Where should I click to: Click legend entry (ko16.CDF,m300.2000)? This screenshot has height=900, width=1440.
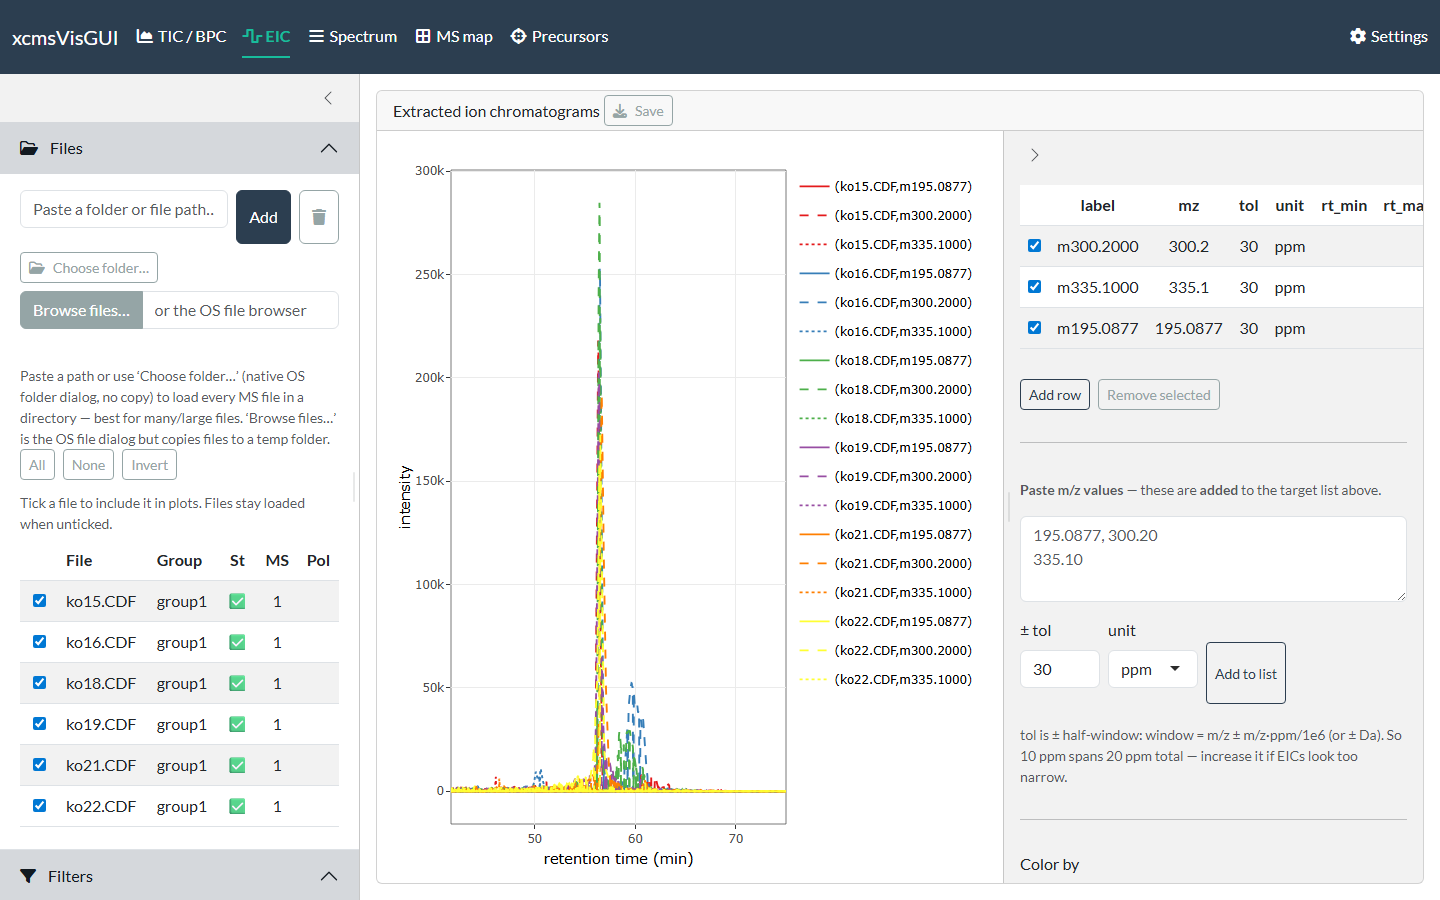902,302
